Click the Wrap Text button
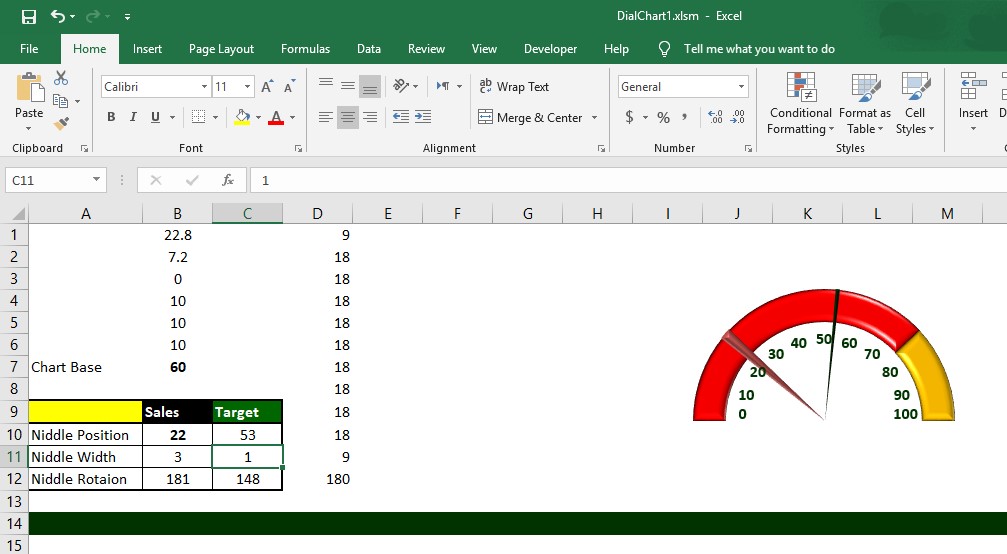Viewport: 1007px width, 554px height. pyautogui.click(x=515, y=87)
